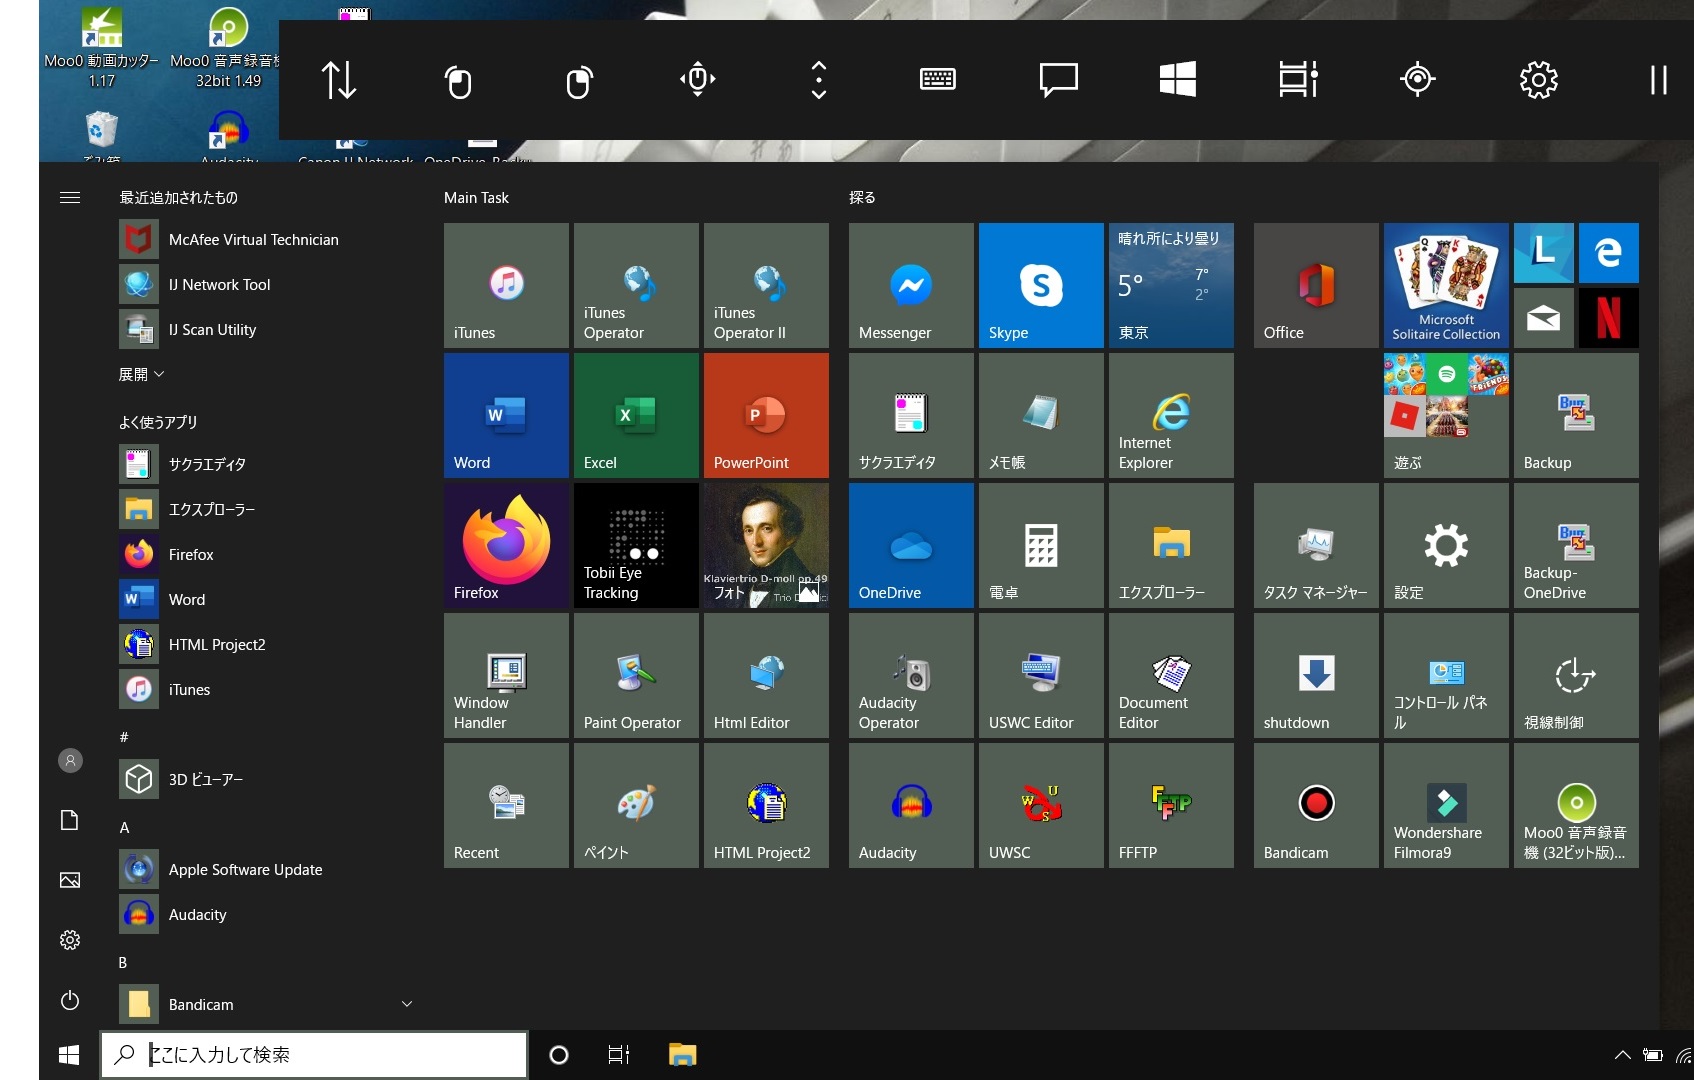Screen dimensions: 1694x1080
Task: Launch the Excel tile
Action: pyautogui.click(x=636, y=415)
